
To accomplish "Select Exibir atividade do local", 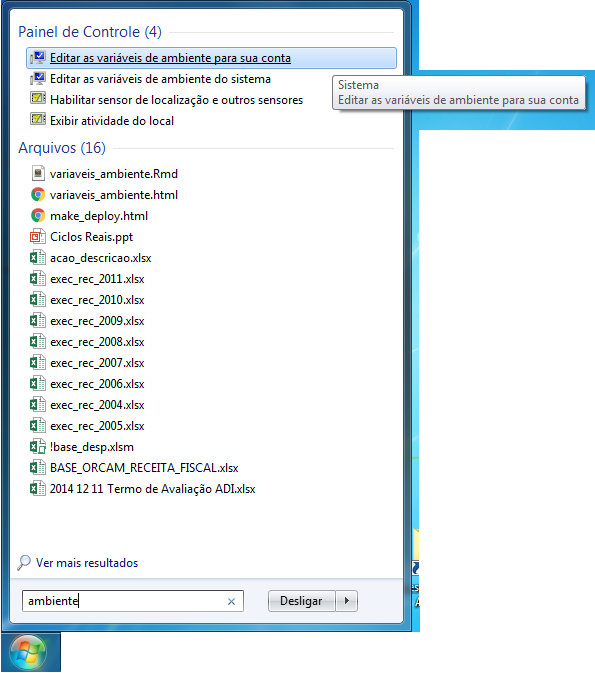I will 112,121.
